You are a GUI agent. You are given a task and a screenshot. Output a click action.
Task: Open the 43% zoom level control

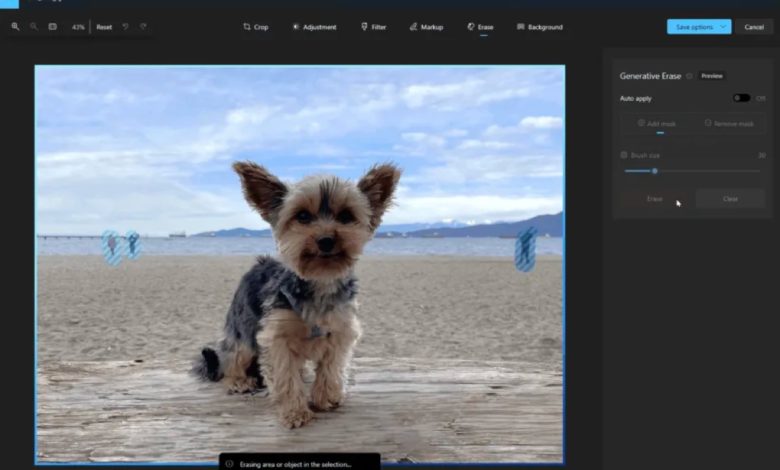click(x=78, y=27)
